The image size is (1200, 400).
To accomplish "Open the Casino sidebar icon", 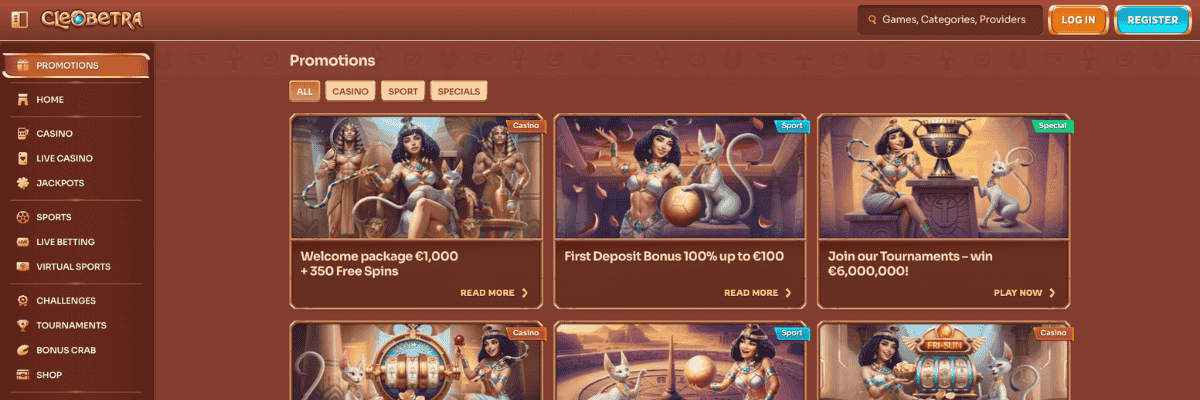I will pos(23,133).
